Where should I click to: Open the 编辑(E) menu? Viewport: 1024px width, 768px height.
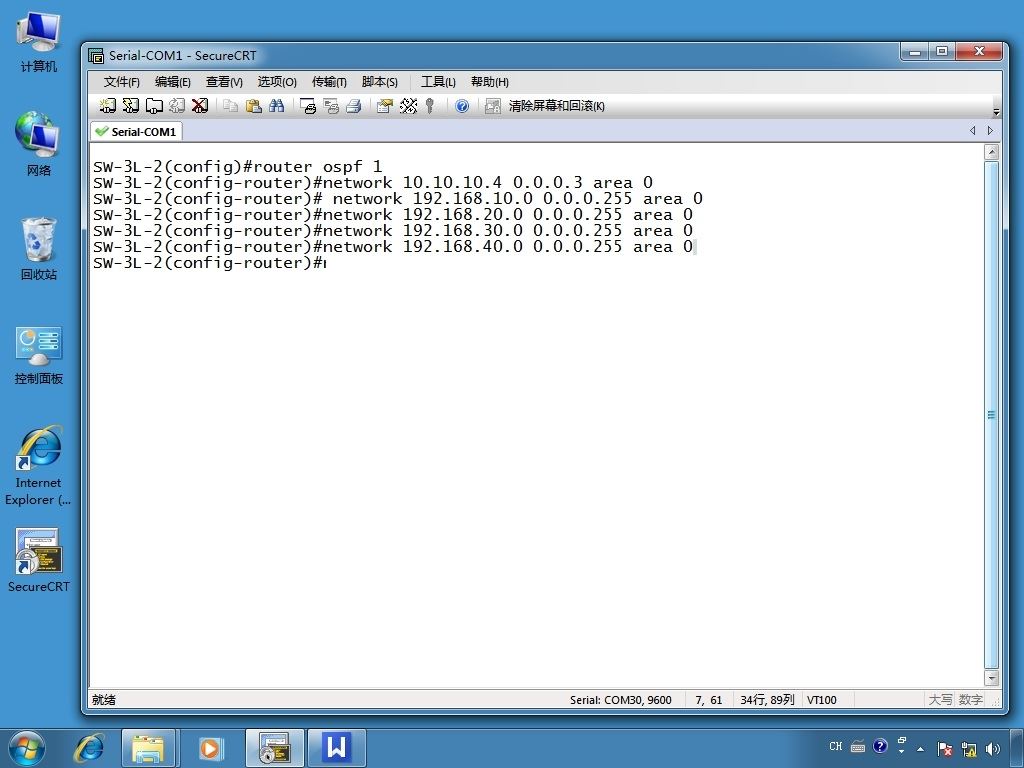pos(172,82)
